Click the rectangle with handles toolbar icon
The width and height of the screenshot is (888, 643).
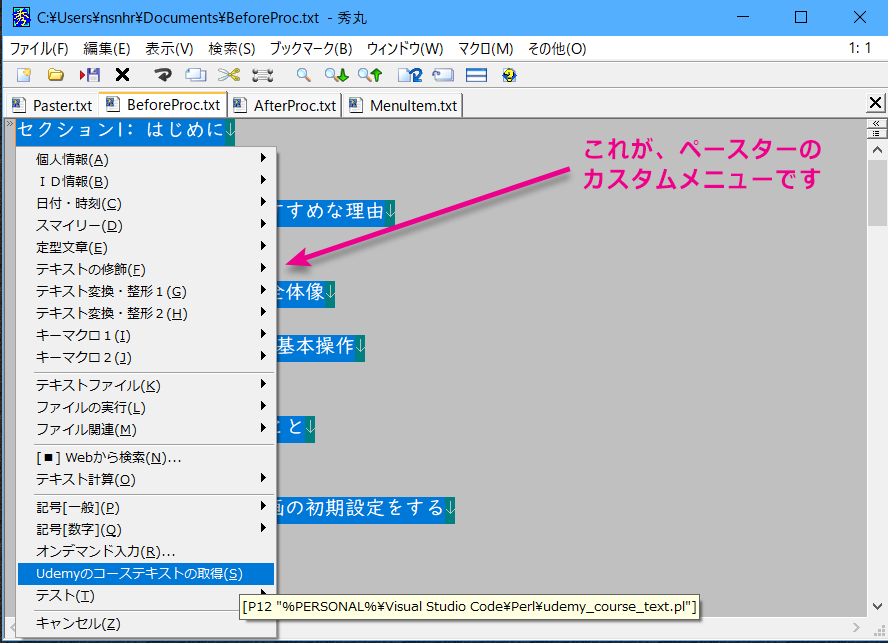(x=263, y=75)
